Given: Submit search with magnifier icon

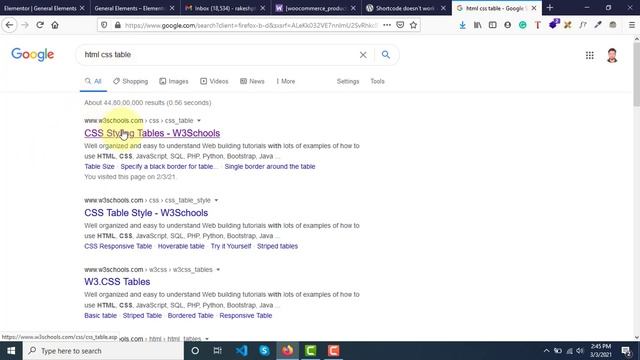Looking at the screenshot, I should 386,55.
